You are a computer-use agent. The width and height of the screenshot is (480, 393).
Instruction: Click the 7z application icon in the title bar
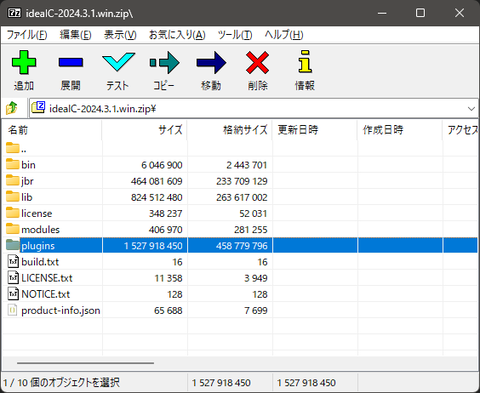(14, 13)
